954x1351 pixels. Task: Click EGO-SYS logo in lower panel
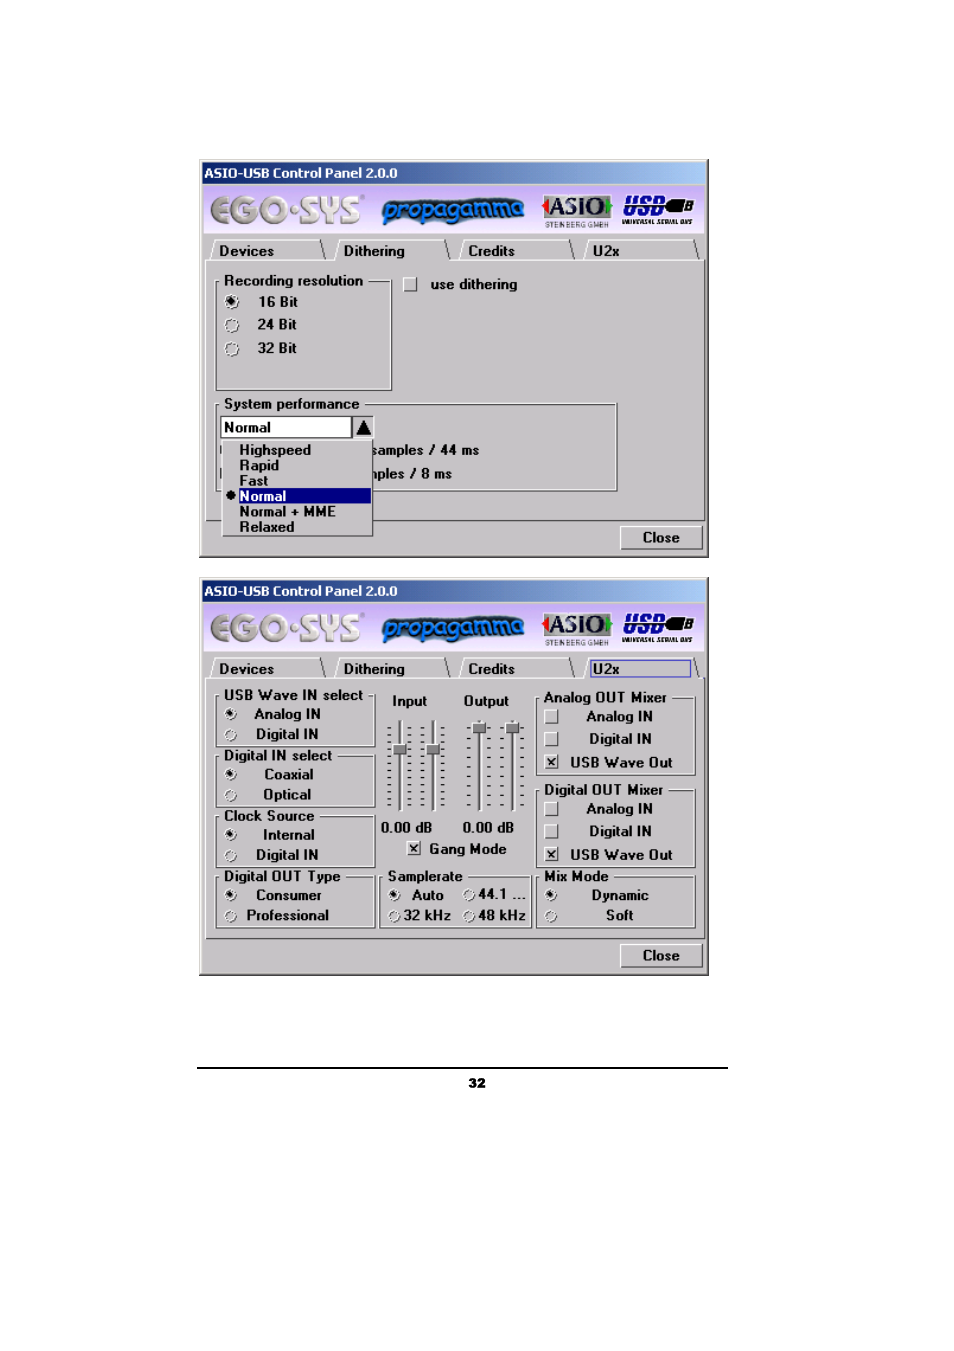[286, 627]
